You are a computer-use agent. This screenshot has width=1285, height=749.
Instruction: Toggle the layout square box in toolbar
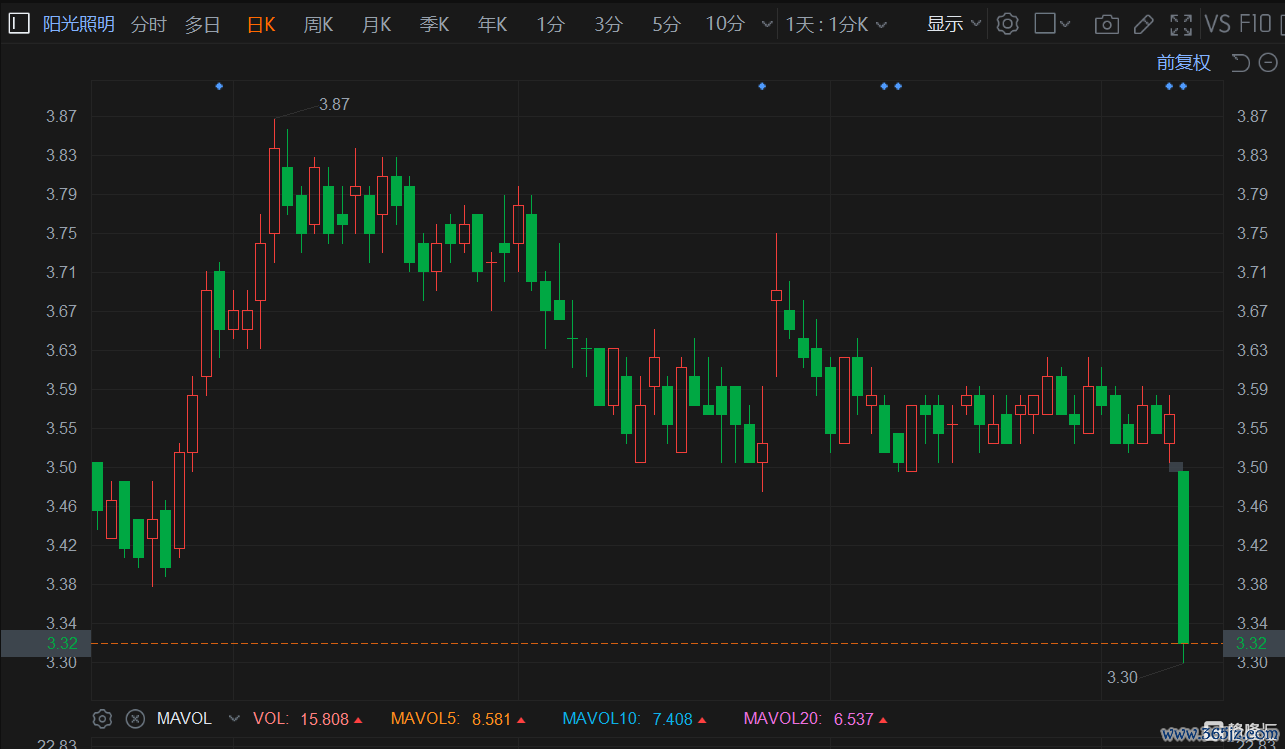tap(1045, 24)
